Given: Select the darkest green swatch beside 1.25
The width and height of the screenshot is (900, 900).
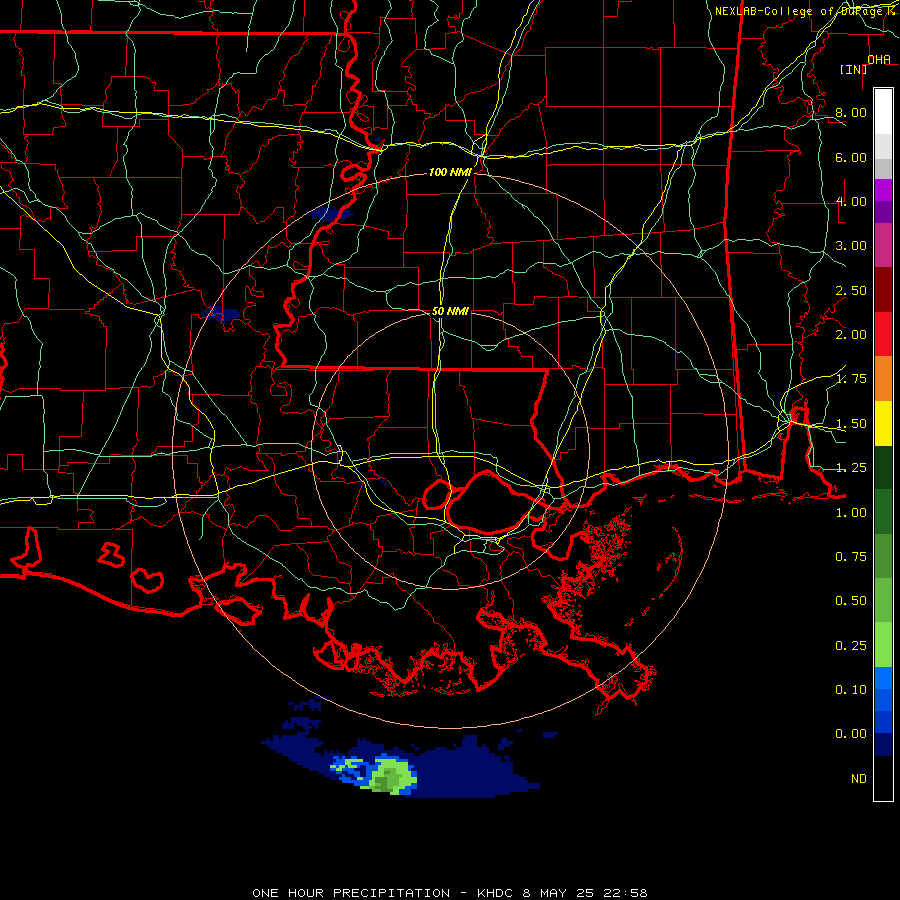Looking at the screenshot, I should (x=883, y=468).
